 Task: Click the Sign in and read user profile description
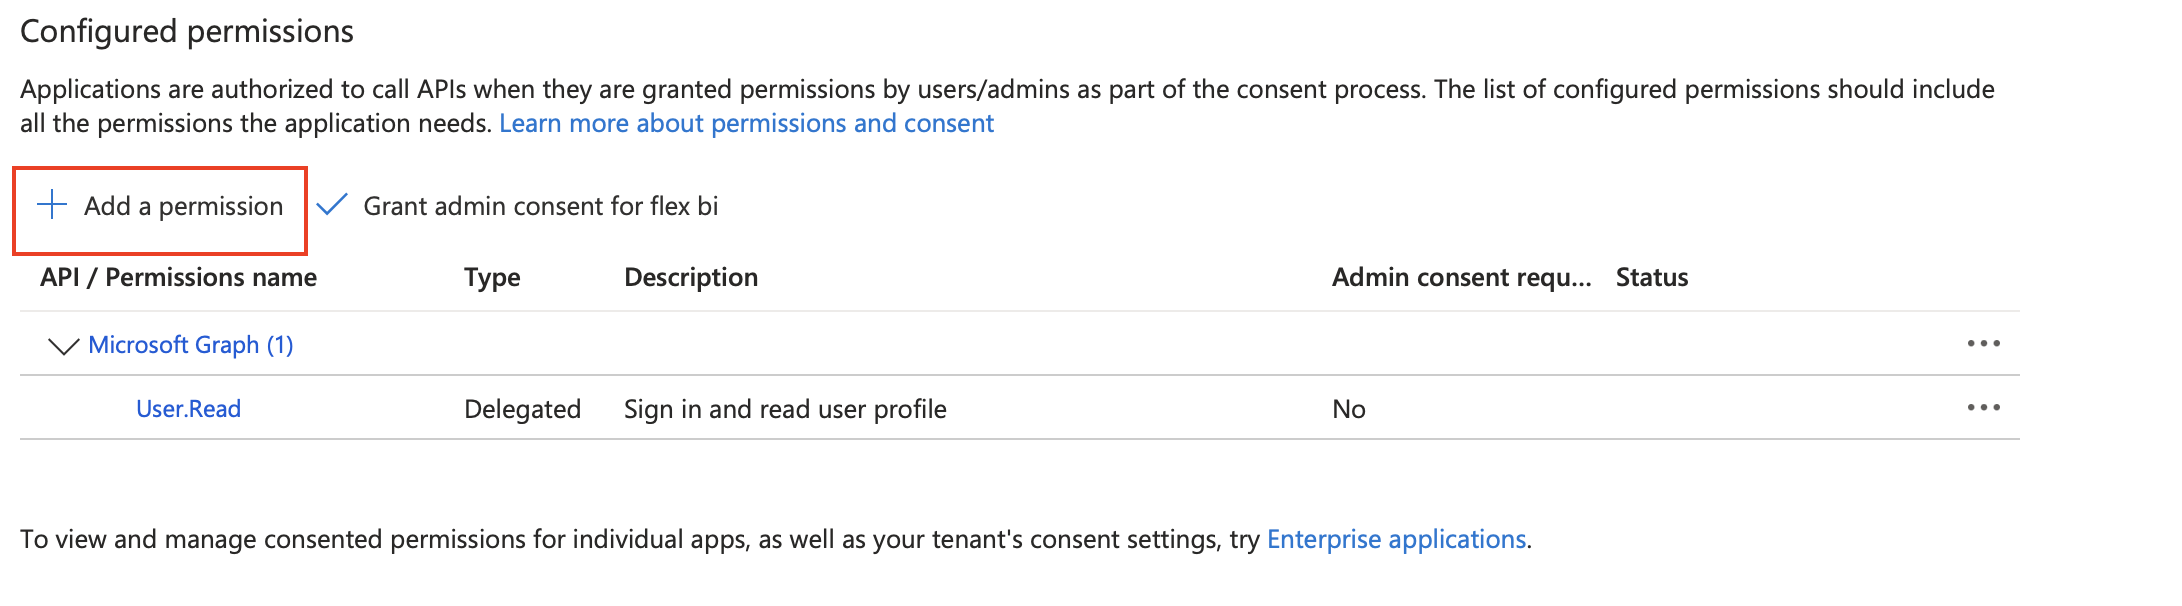pos(785,409)
